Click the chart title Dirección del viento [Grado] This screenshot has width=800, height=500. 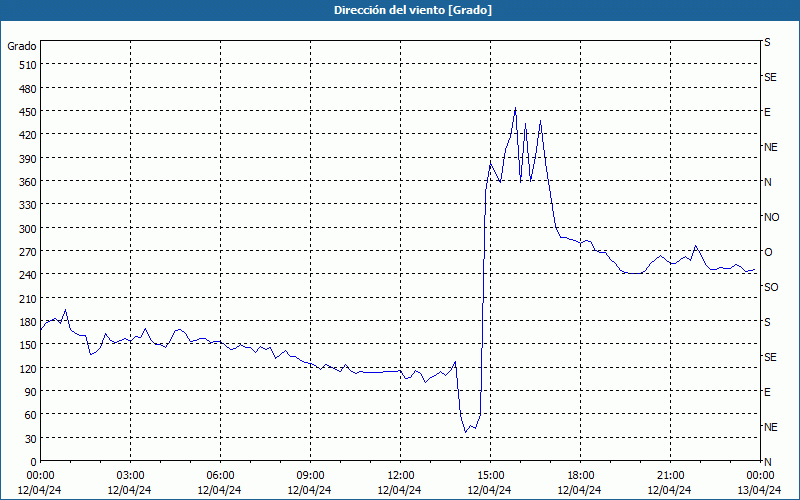click(x=413, y=10)
